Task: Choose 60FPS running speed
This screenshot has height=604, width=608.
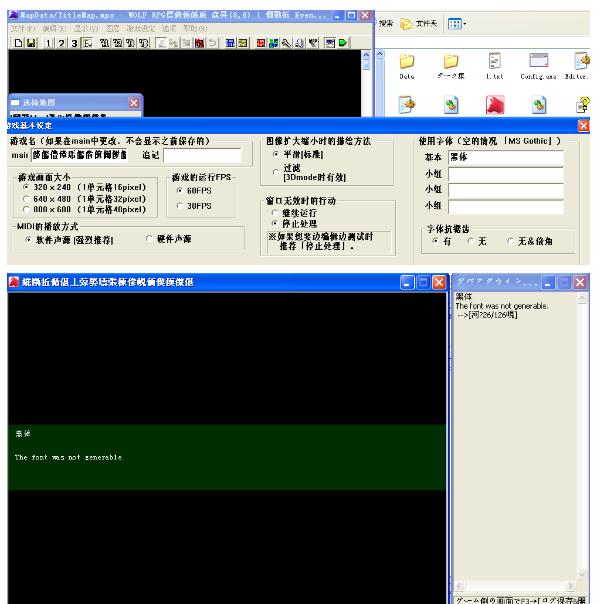Action: click(180, 191)
